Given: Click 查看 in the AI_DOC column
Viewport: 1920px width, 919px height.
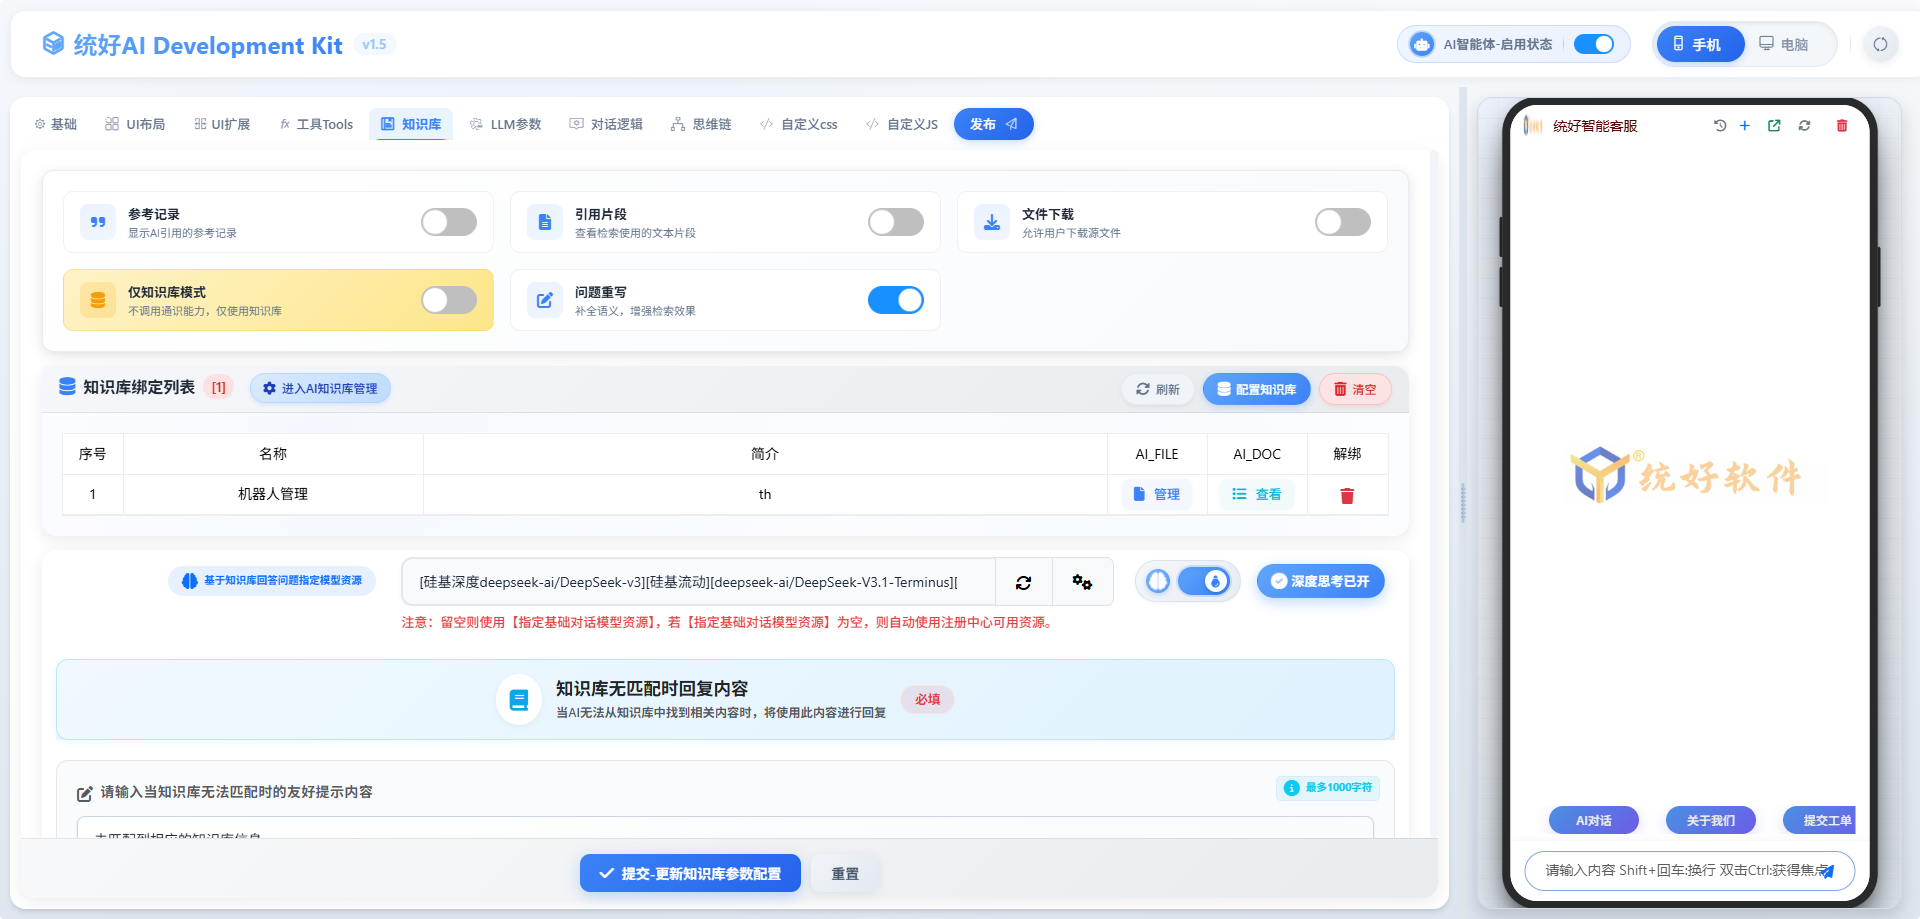Looking at the screenshot, I should point(1257,494).
